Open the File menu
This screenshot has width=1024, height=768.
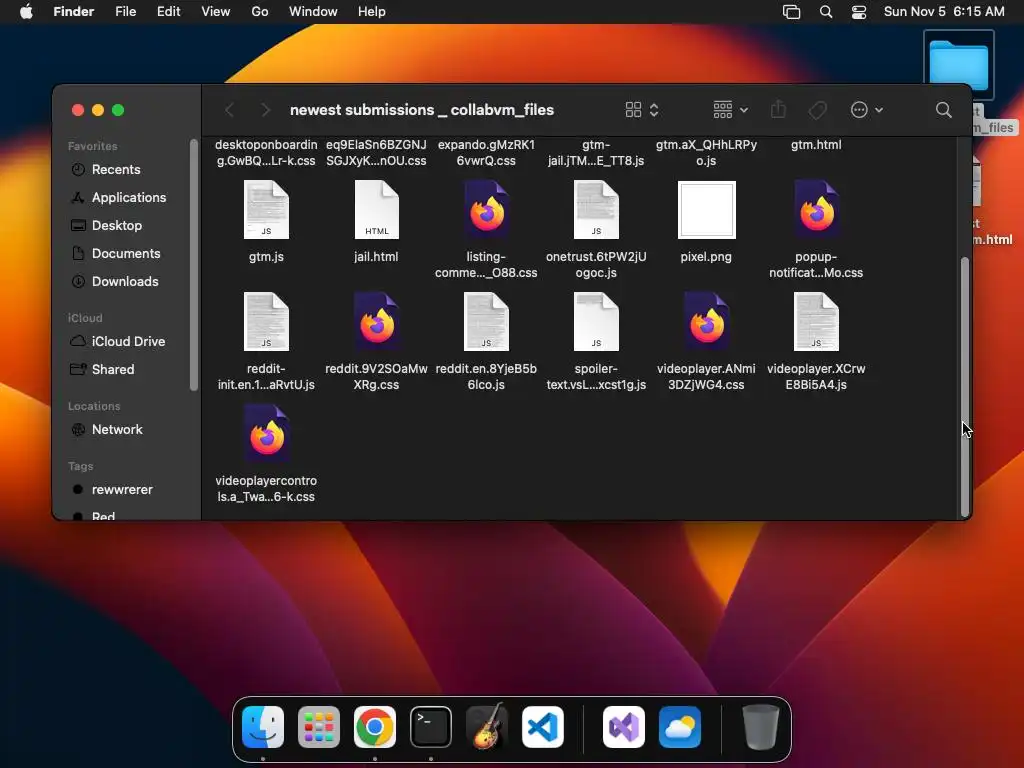125,12
